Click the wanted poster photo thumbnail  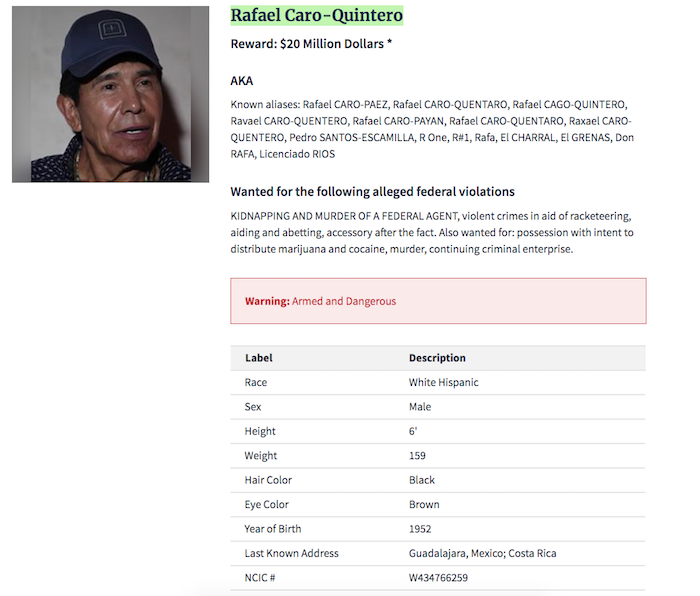(110, 95)
